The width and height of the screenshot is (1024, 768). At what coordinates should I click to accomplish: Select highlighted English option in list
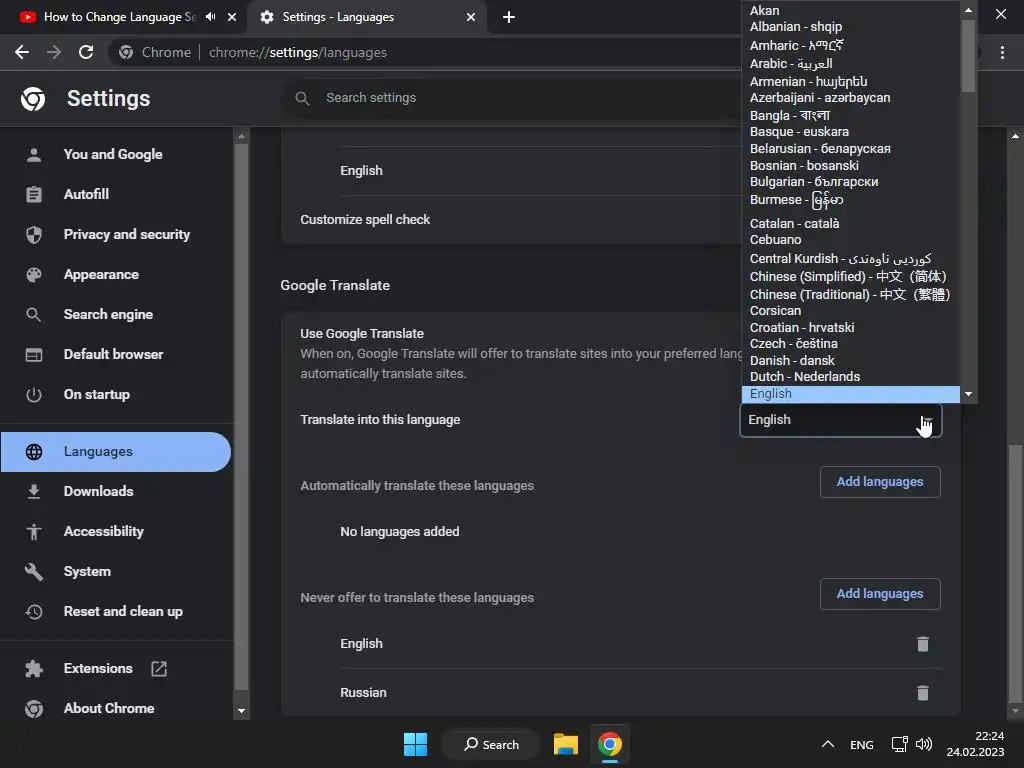point(850,394)
